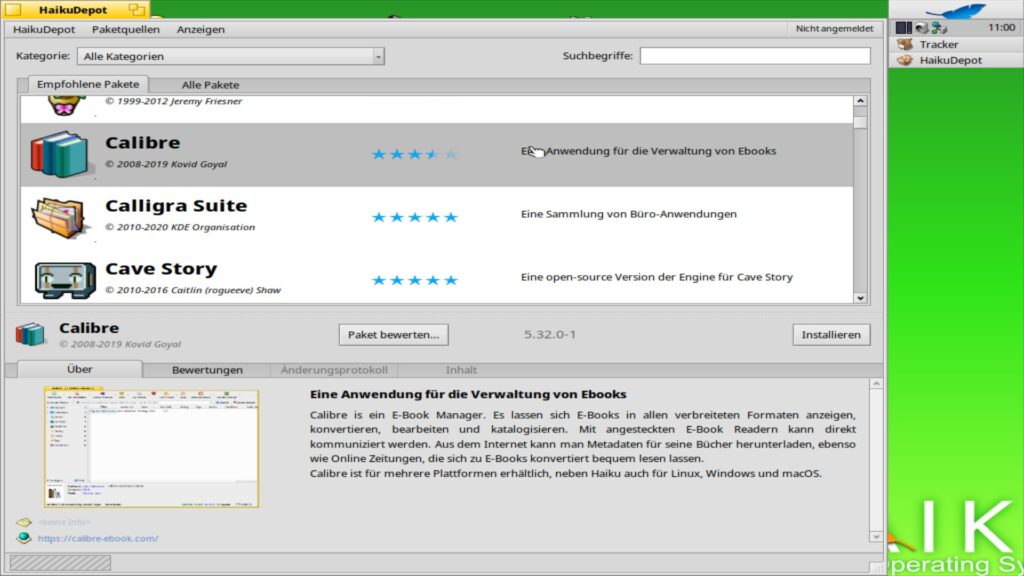The height and width of the screenshot is (576, 1024).
Task: Open the HaikuDepot menu
Action: 44,29
